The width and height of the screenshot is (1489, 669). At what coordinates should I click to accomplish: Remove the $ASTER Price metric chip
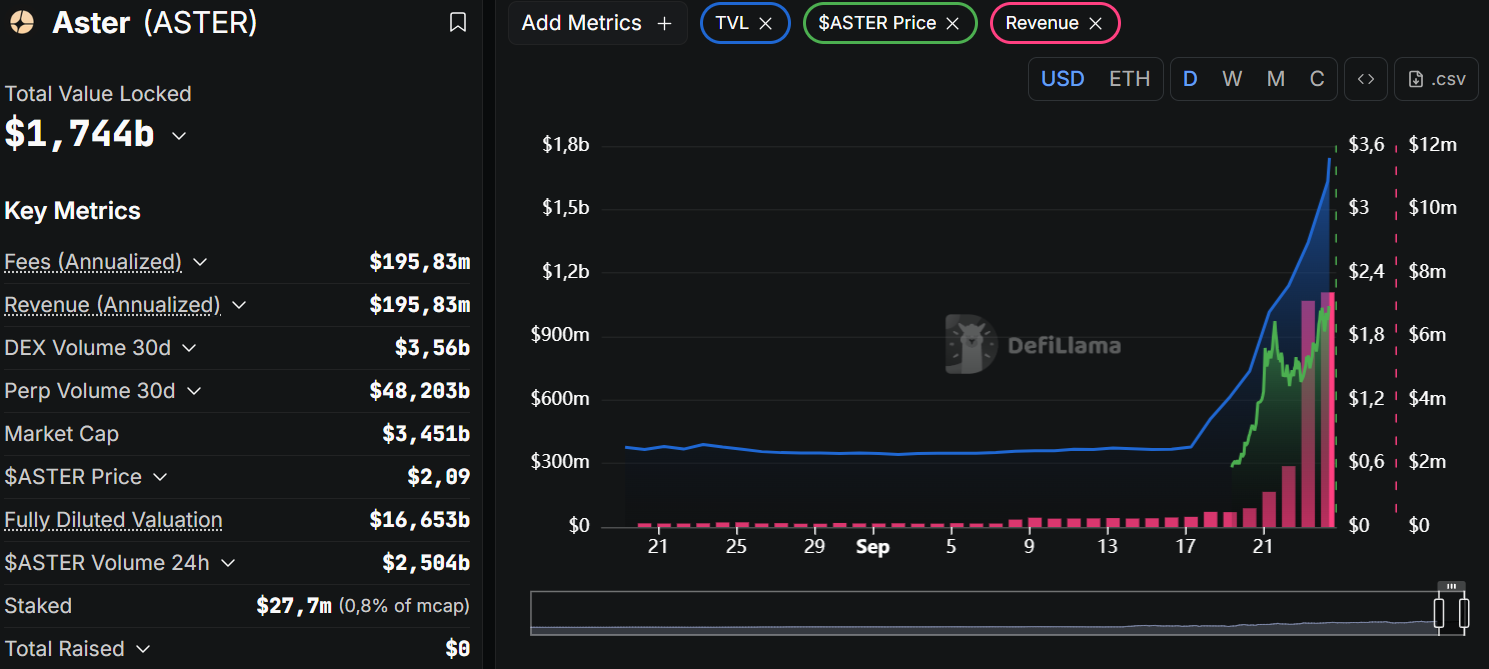(x=952, y=23)
